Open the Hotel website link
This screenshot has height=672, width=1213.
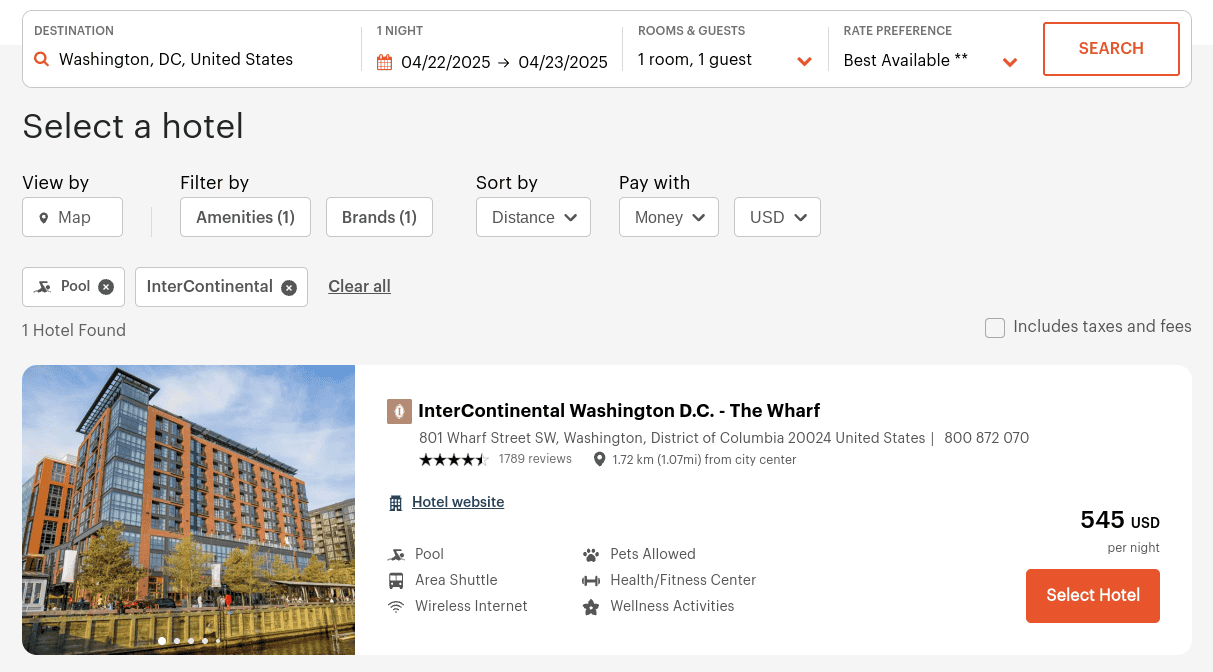pyautogui.click(x=458, y=502)
